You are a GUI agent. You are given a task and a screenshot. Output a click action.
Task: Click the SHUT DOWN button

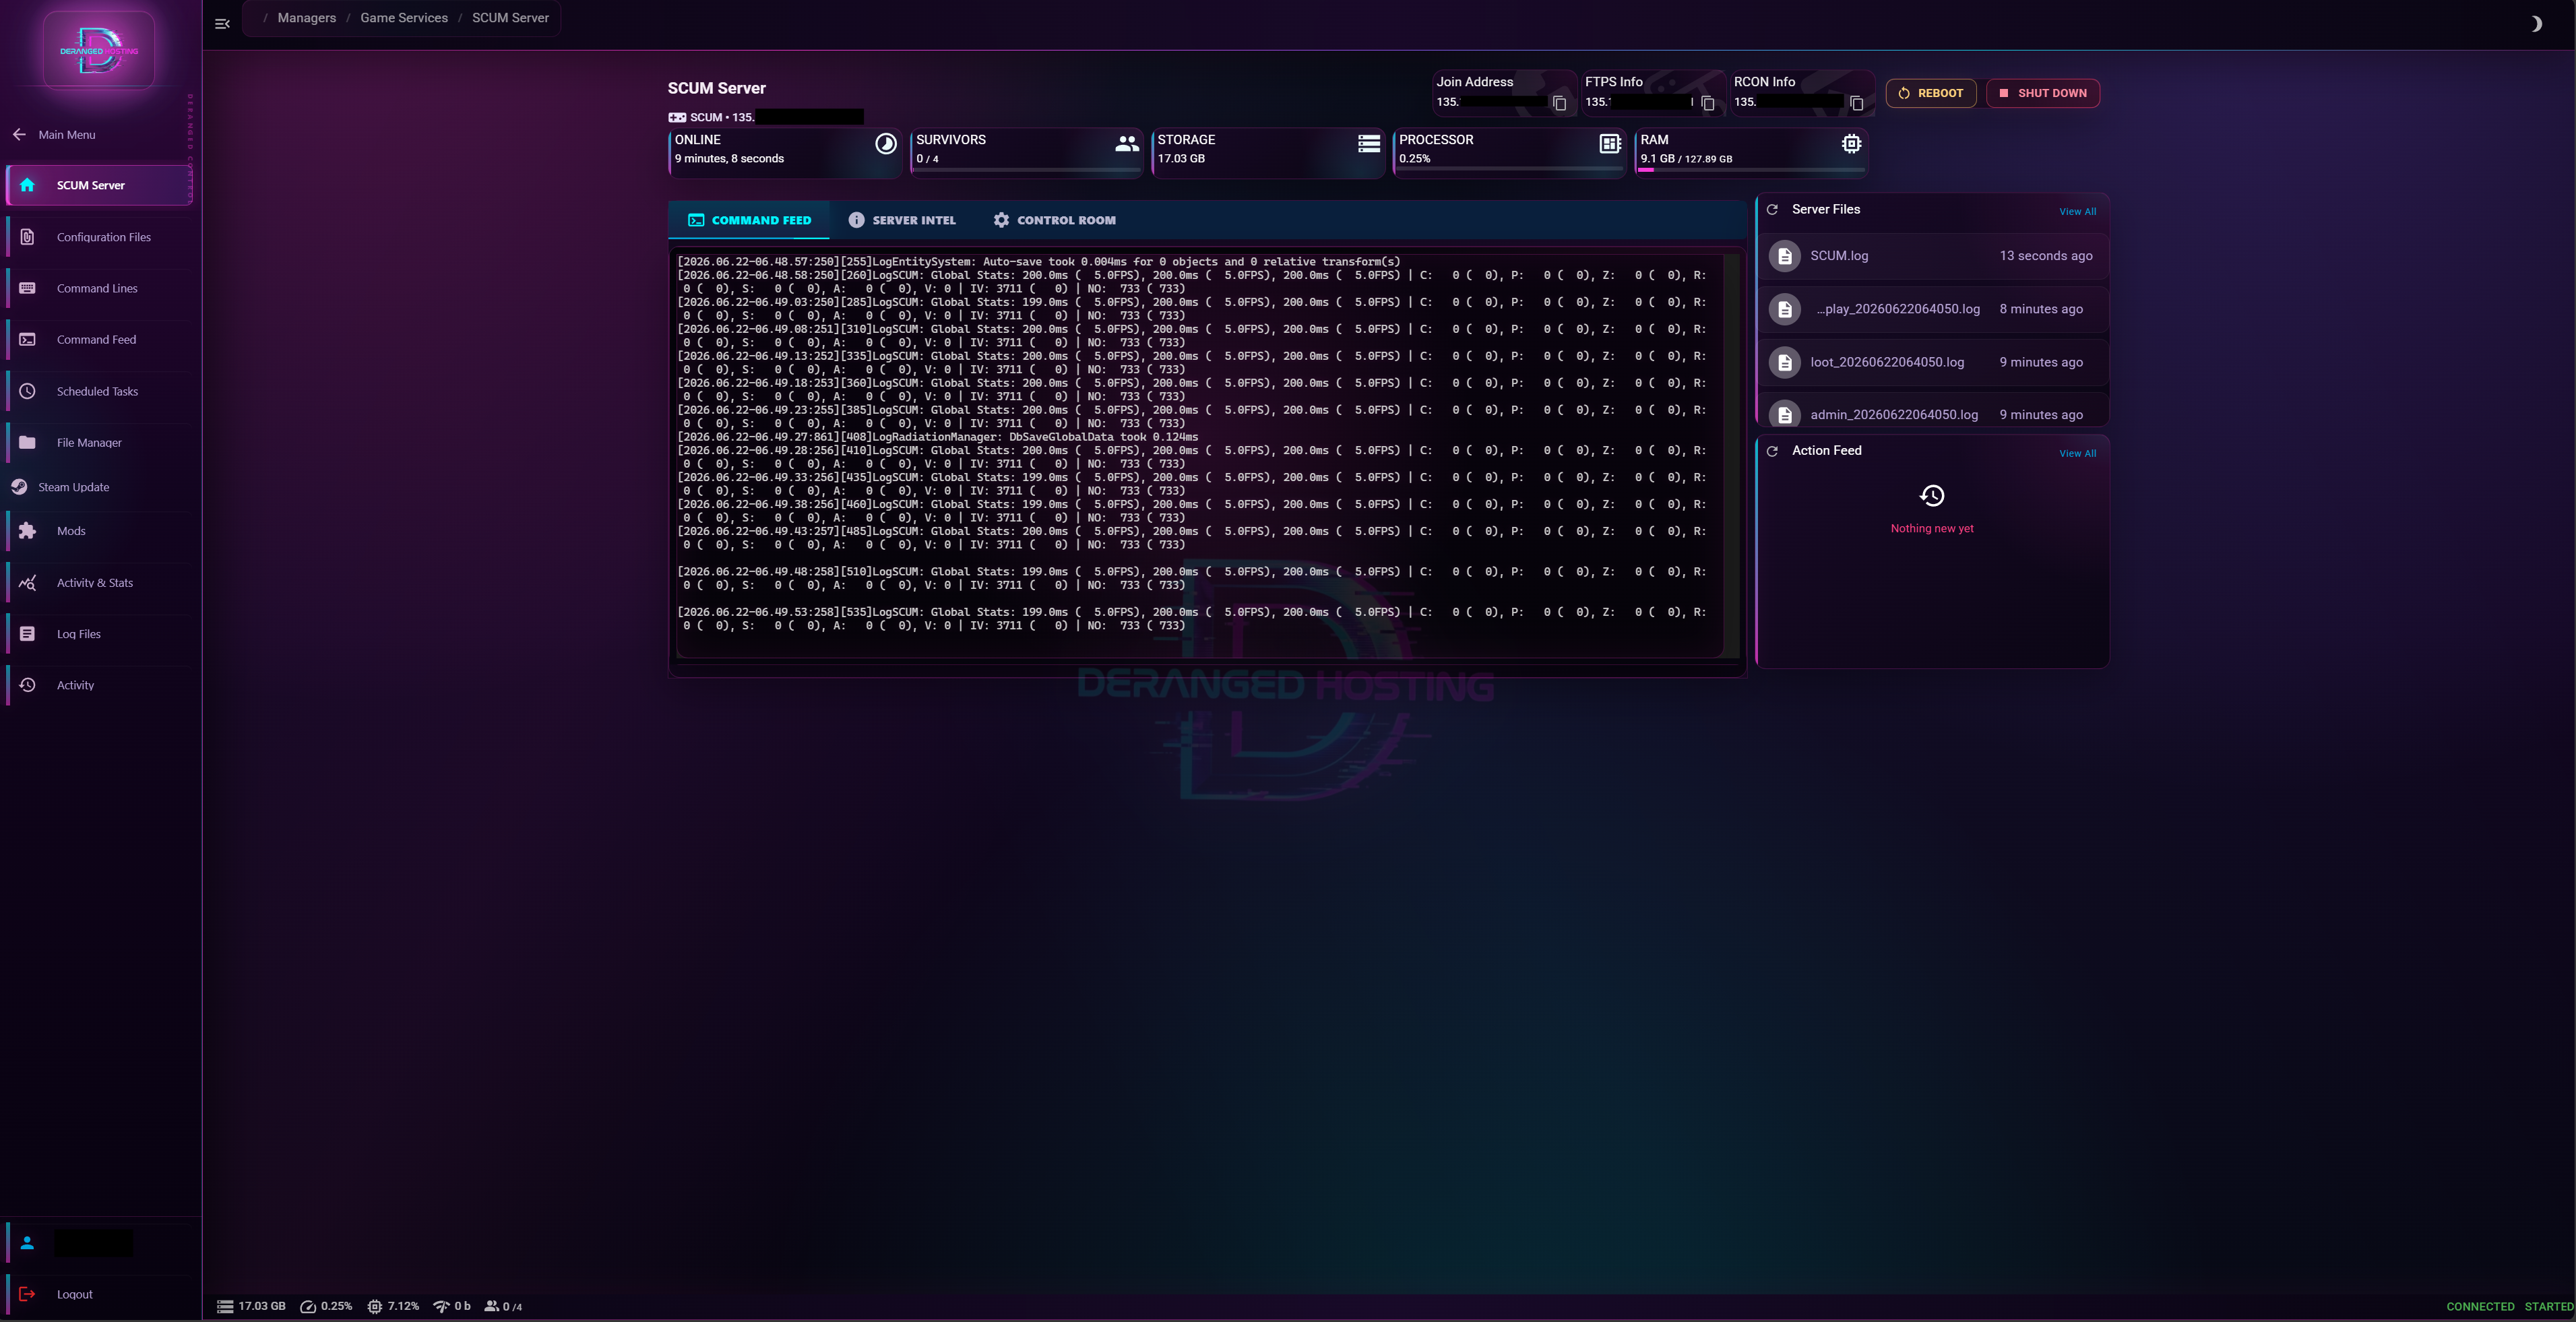tap(2043, 93)
